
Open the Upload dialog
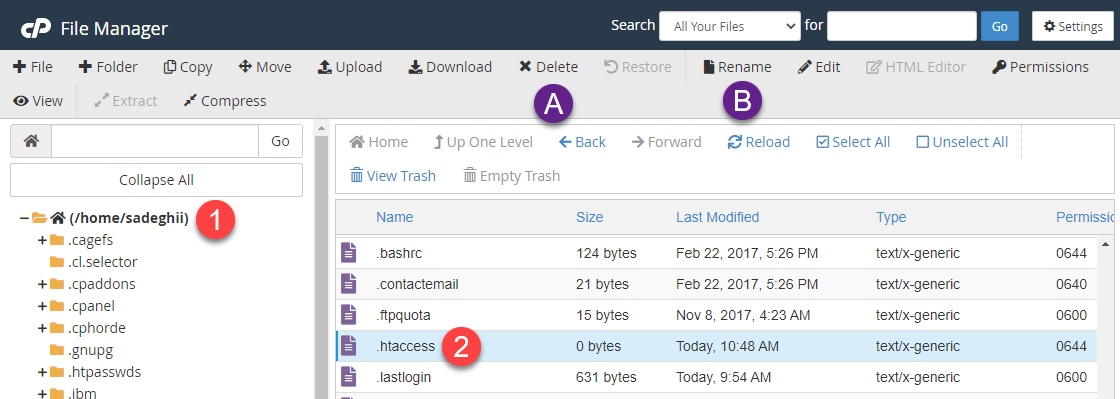350,67
